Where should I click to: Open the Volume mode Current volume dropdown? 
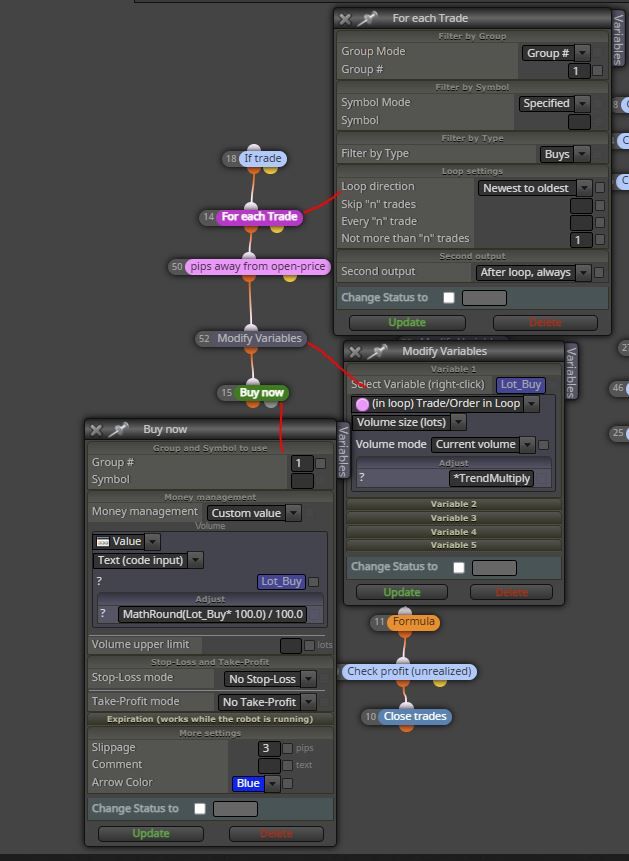pos(527,444)
